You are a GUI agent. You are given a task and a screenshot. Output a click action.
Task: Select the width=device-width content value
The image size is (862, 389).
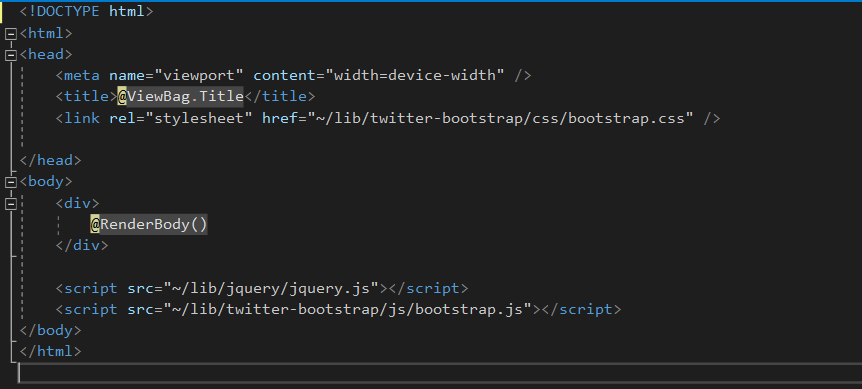(x=415, y=75)
